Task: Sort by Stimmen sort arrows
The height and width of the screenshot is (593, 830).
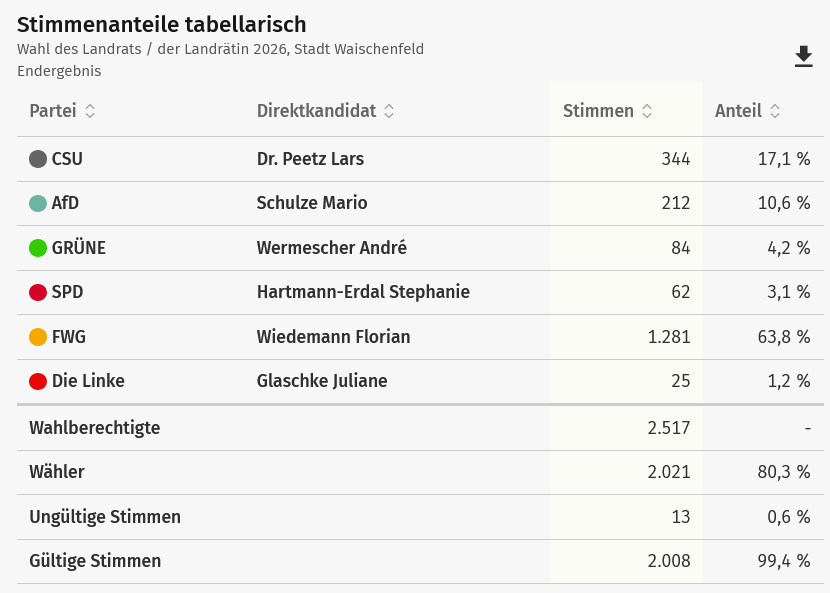Action: point(647,111)
